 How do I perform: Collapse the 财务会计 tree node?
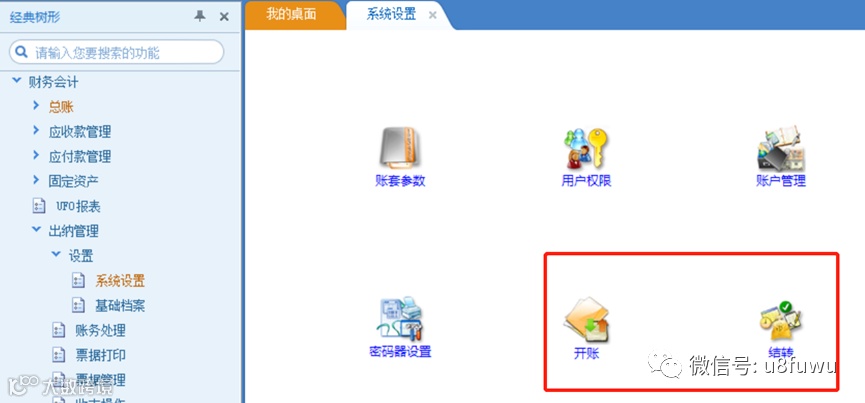coord(17,81)
